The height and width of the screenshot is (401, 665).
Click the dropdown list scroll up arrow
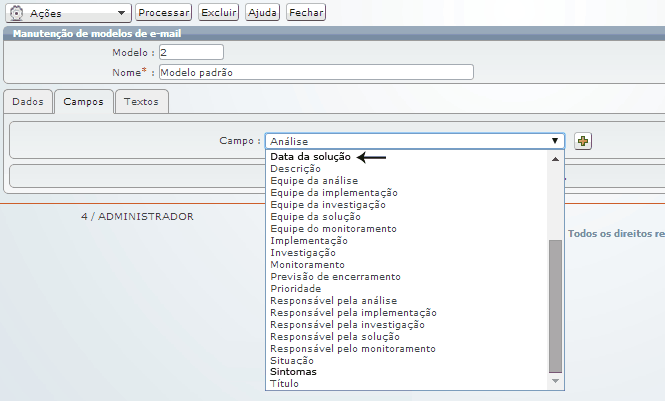[x=556, y=158]
